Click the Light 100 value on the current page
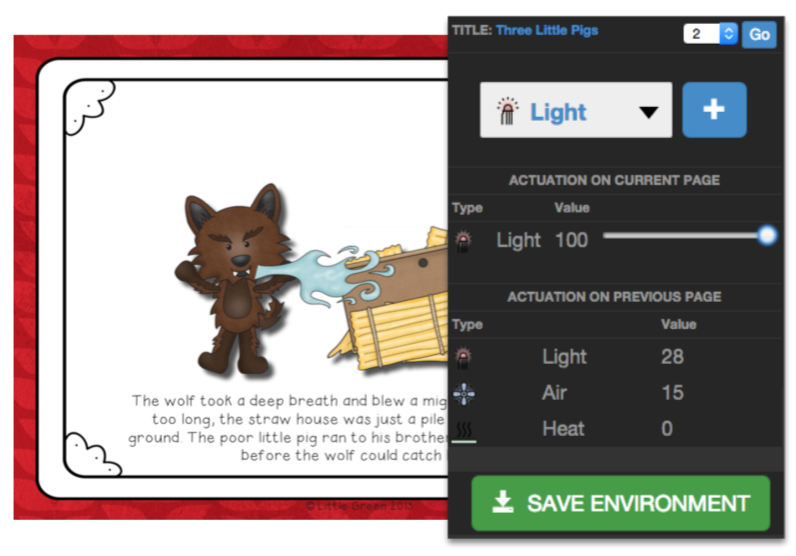The image size is (796, 556). [572, 240]
